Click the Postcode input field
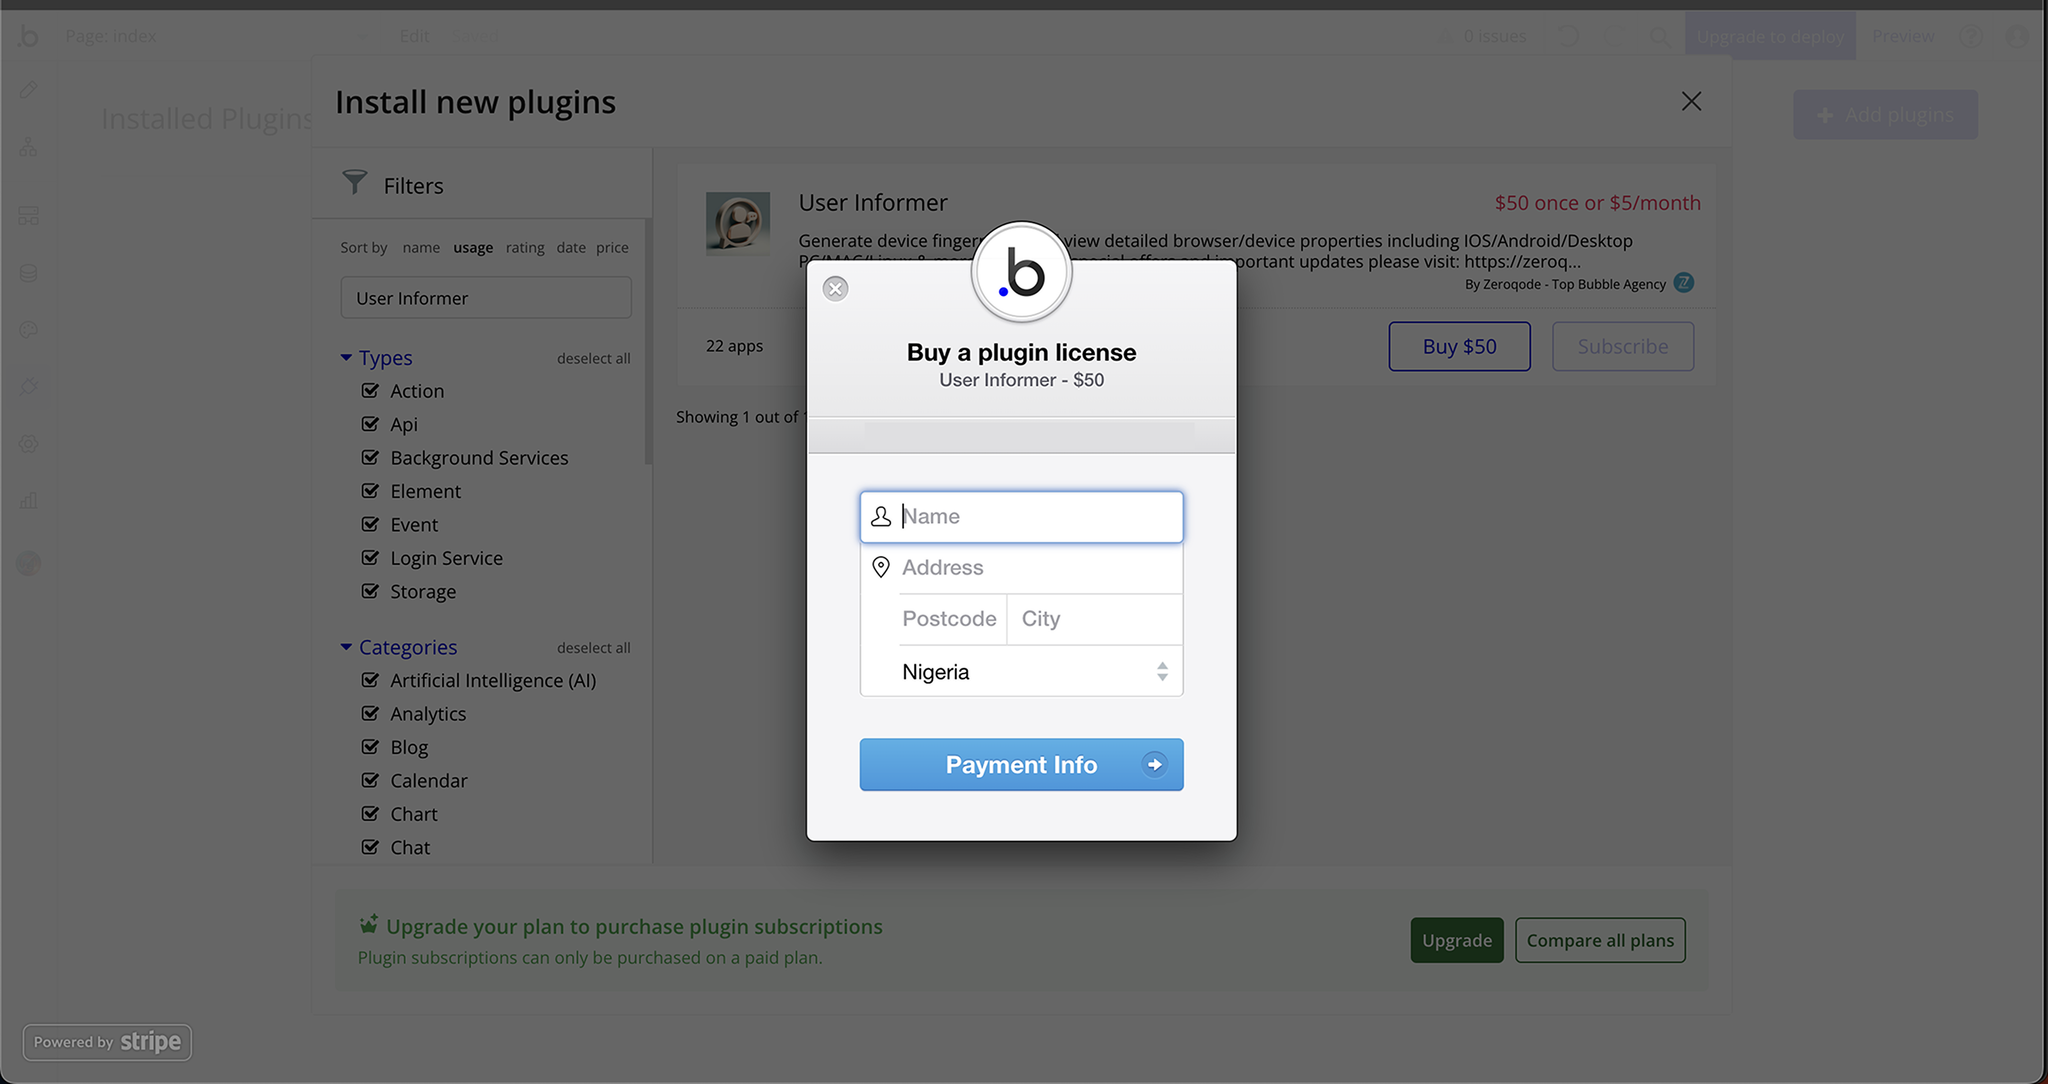This screenshot has width=2048, height=1084. coord(949,619)
